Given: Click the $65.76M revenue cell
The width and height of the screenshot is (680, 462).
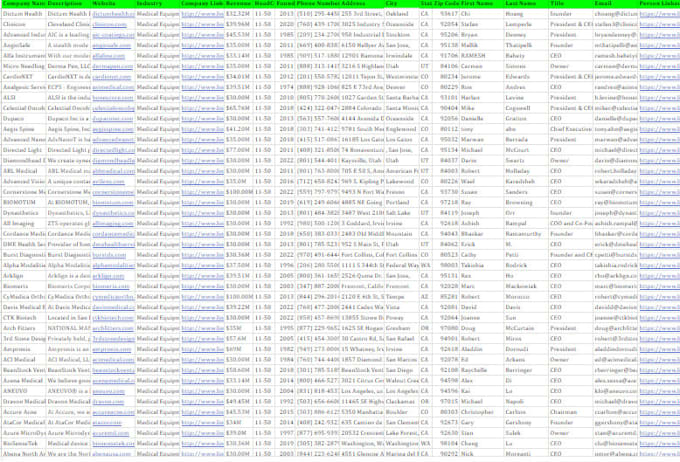Looking at the screenshot, I should (239, 108).
